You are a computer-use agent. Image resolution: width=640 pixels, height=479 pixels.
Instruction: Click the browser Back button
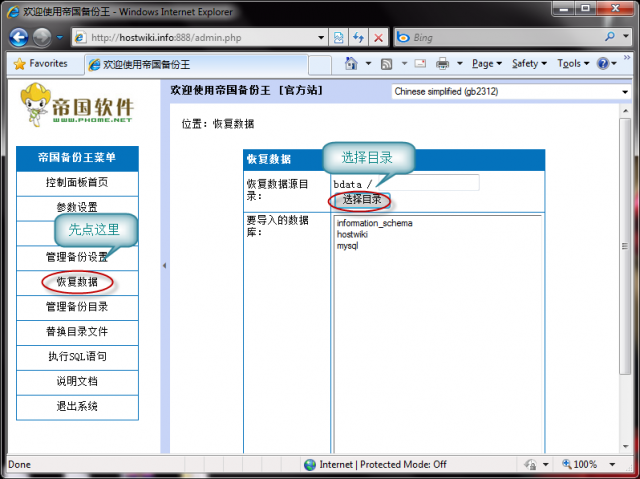(20, 37)
